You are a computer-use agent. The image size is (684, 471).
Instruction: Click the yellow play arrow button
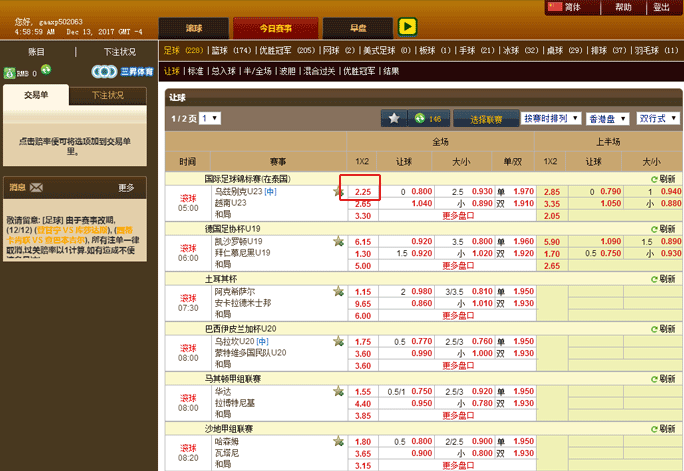(x=407, y=27)
